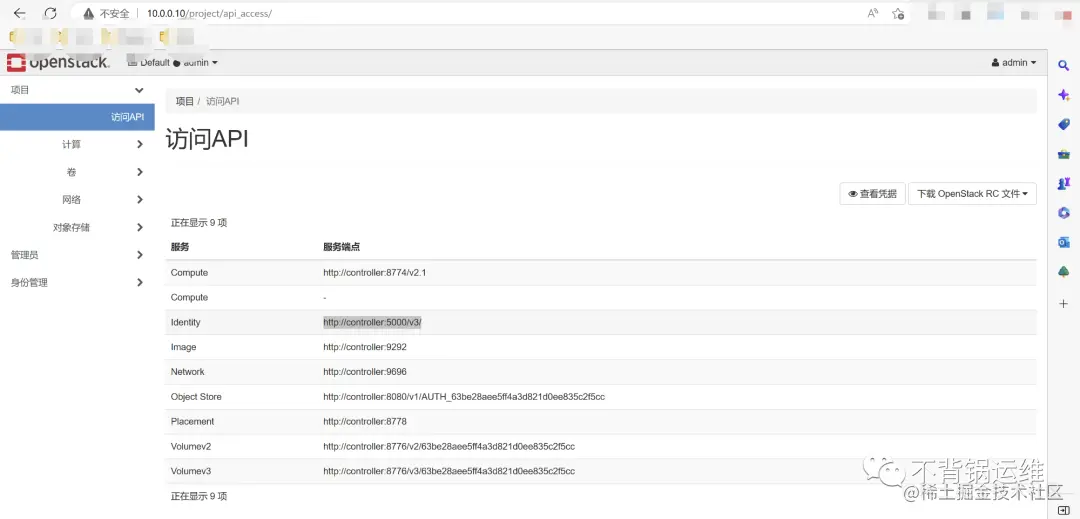Add a sidebar app with plus icon
Viewport: 1080px width, 519px height.
(x=1063, y=304)
